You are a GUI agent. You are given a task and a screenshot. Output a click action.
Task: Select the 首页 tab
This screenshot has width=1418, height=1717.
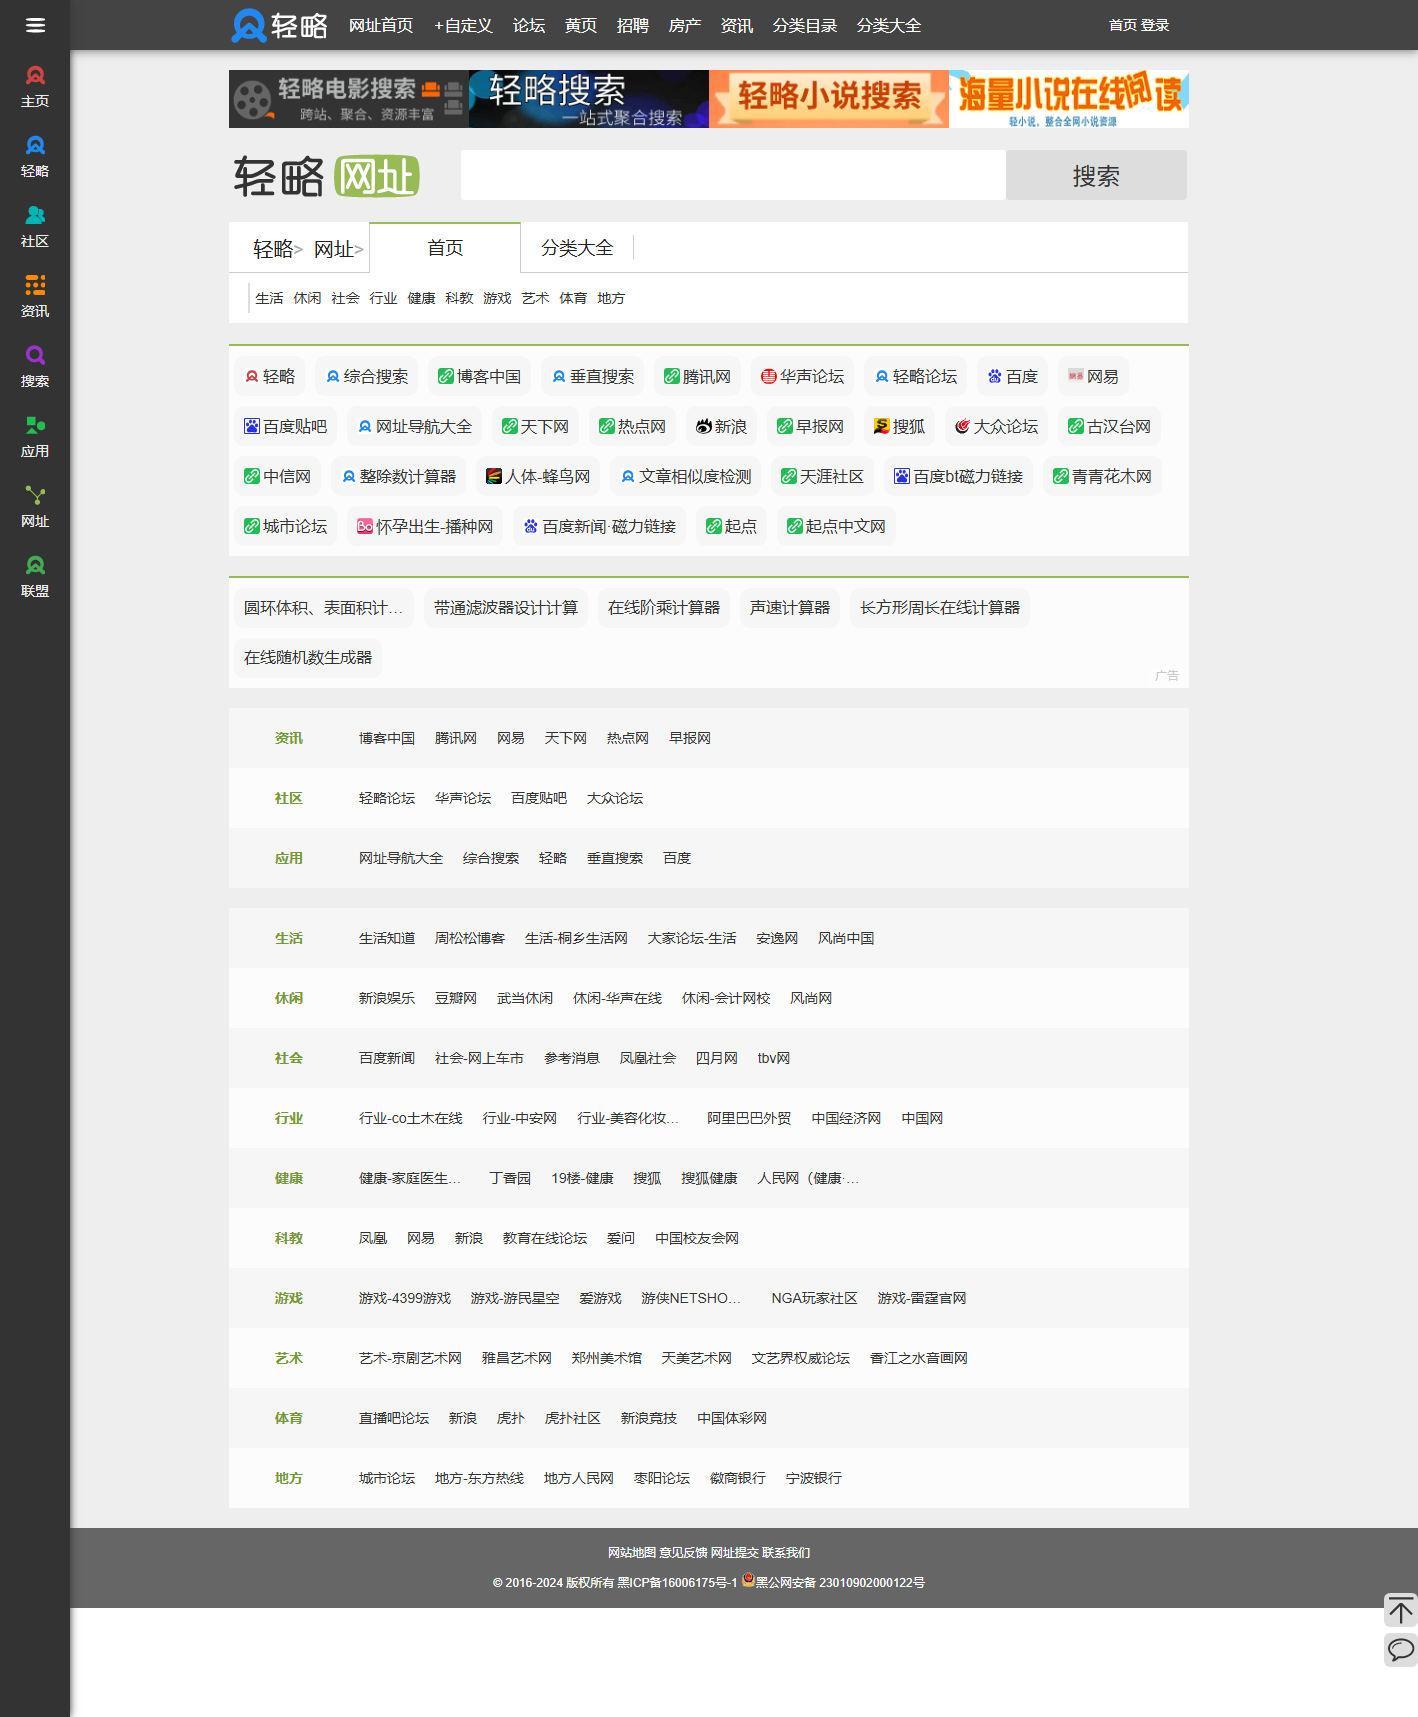[445, 248]
